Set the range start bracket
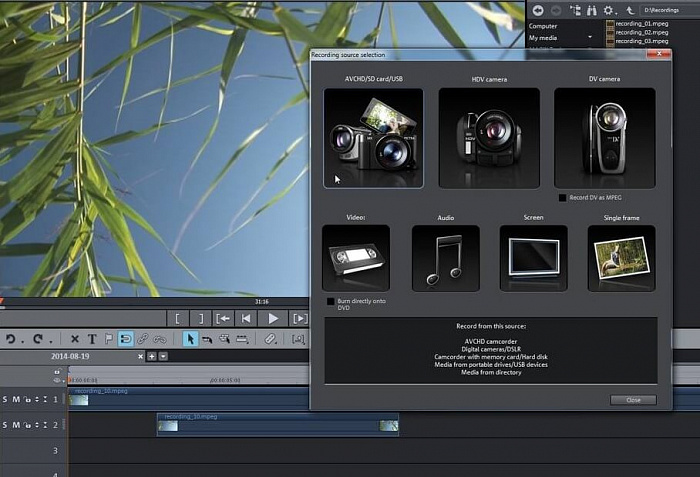Screen dimensions: 700x477 click(177, 319)
